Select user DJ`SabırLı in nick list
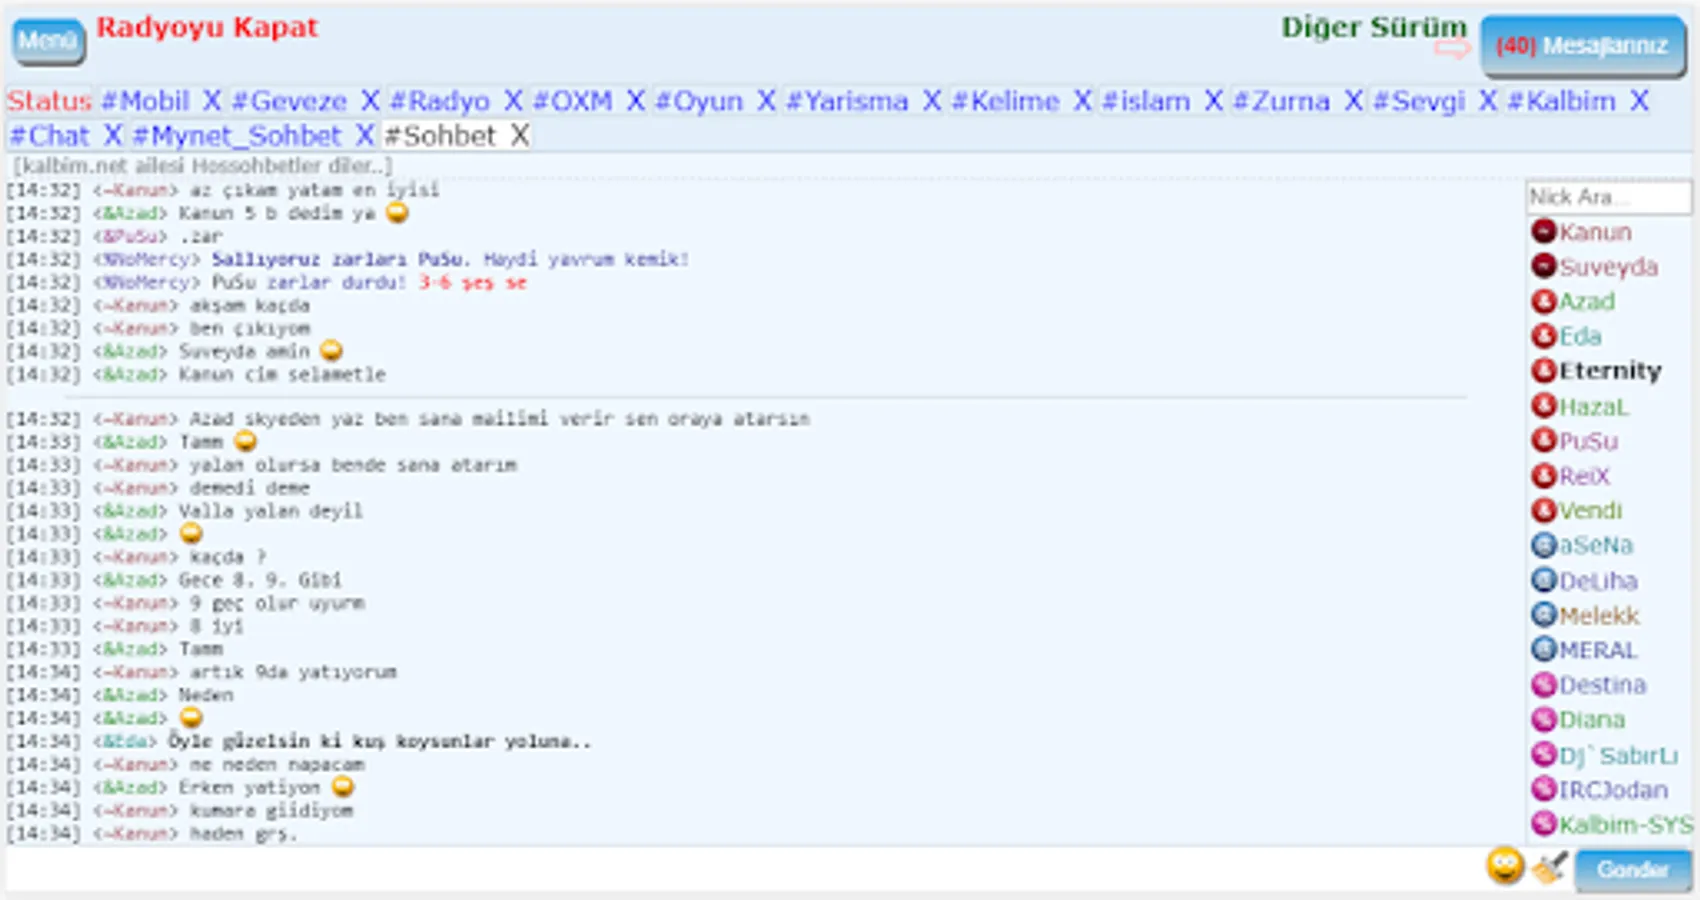 tap(1619, 755)
